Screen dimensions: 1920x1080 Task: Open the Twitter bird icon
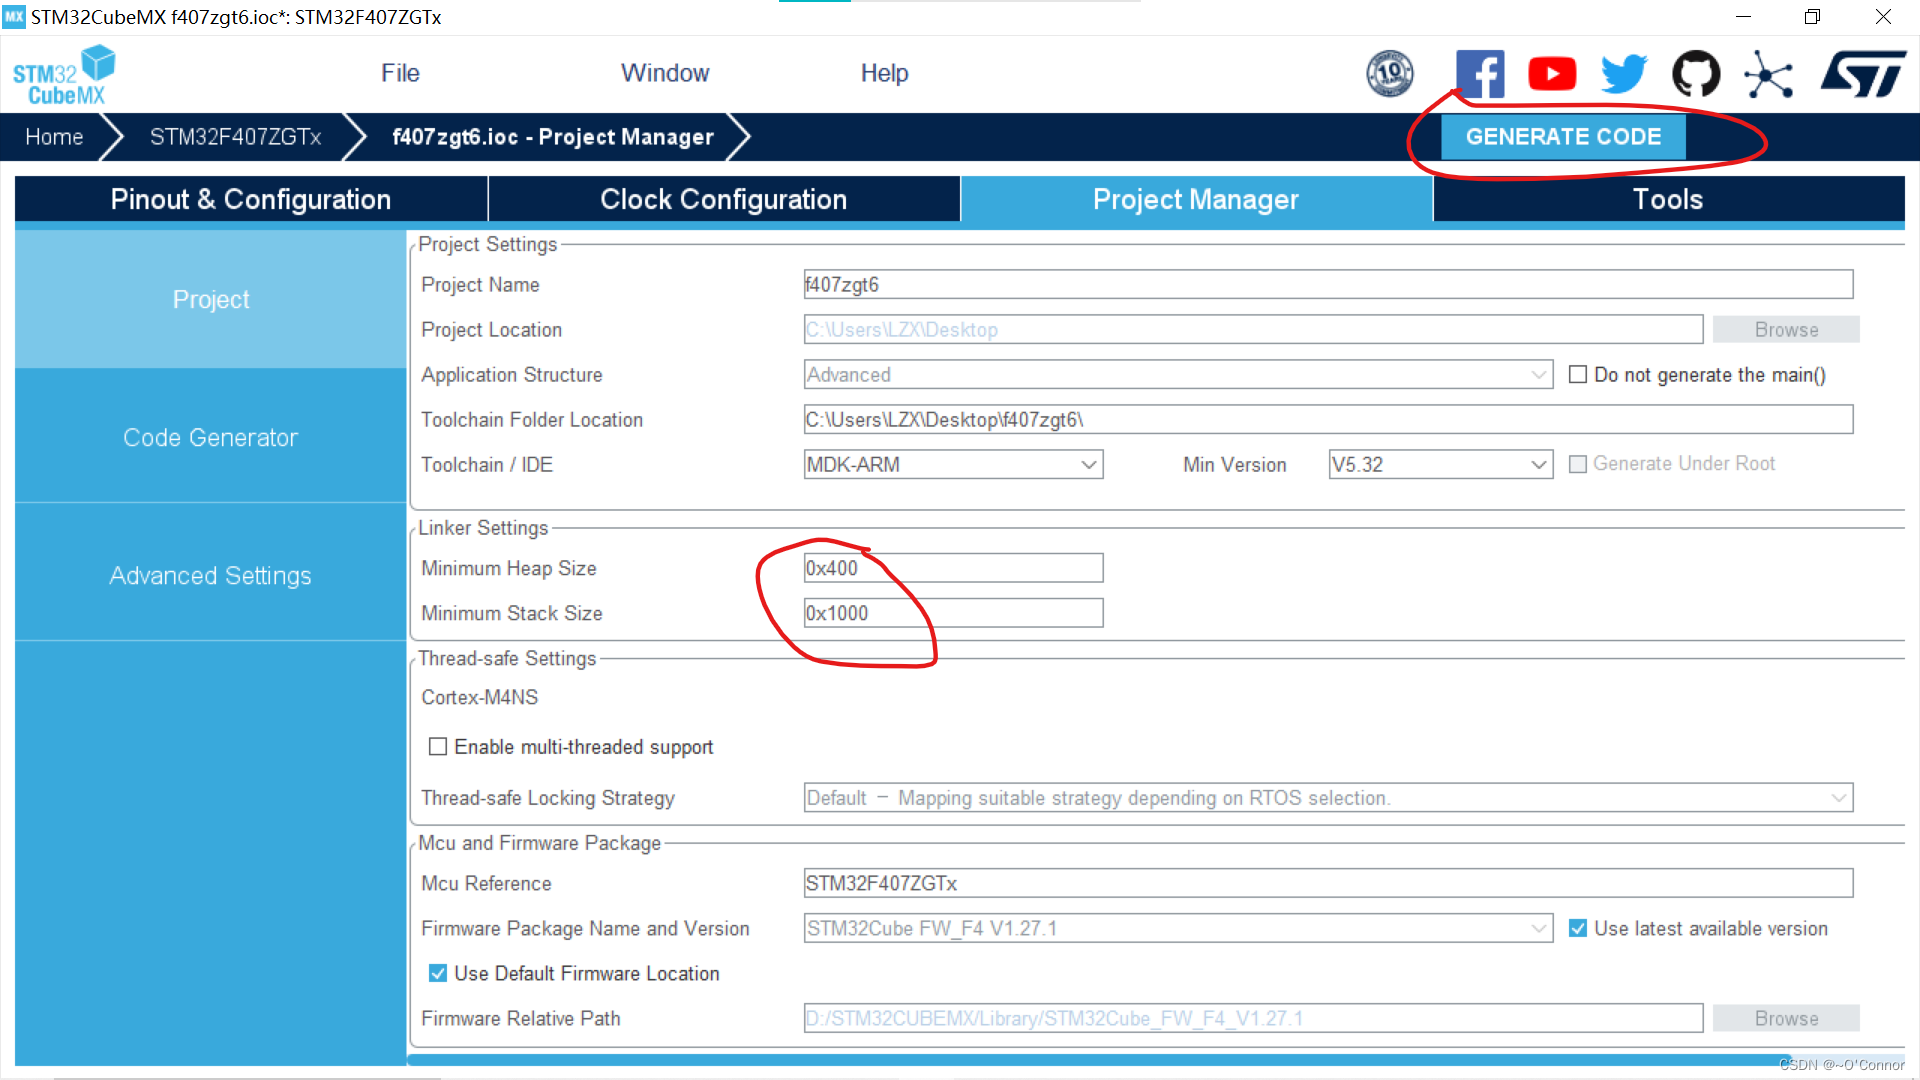coord(1624,74)
